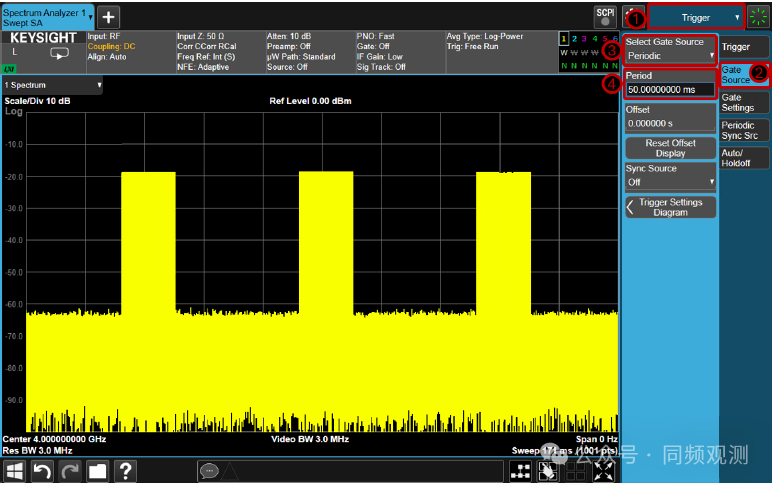Screen dimensions: 773x485
Task: Open the file folder icon
Action: tap(97, 471)
